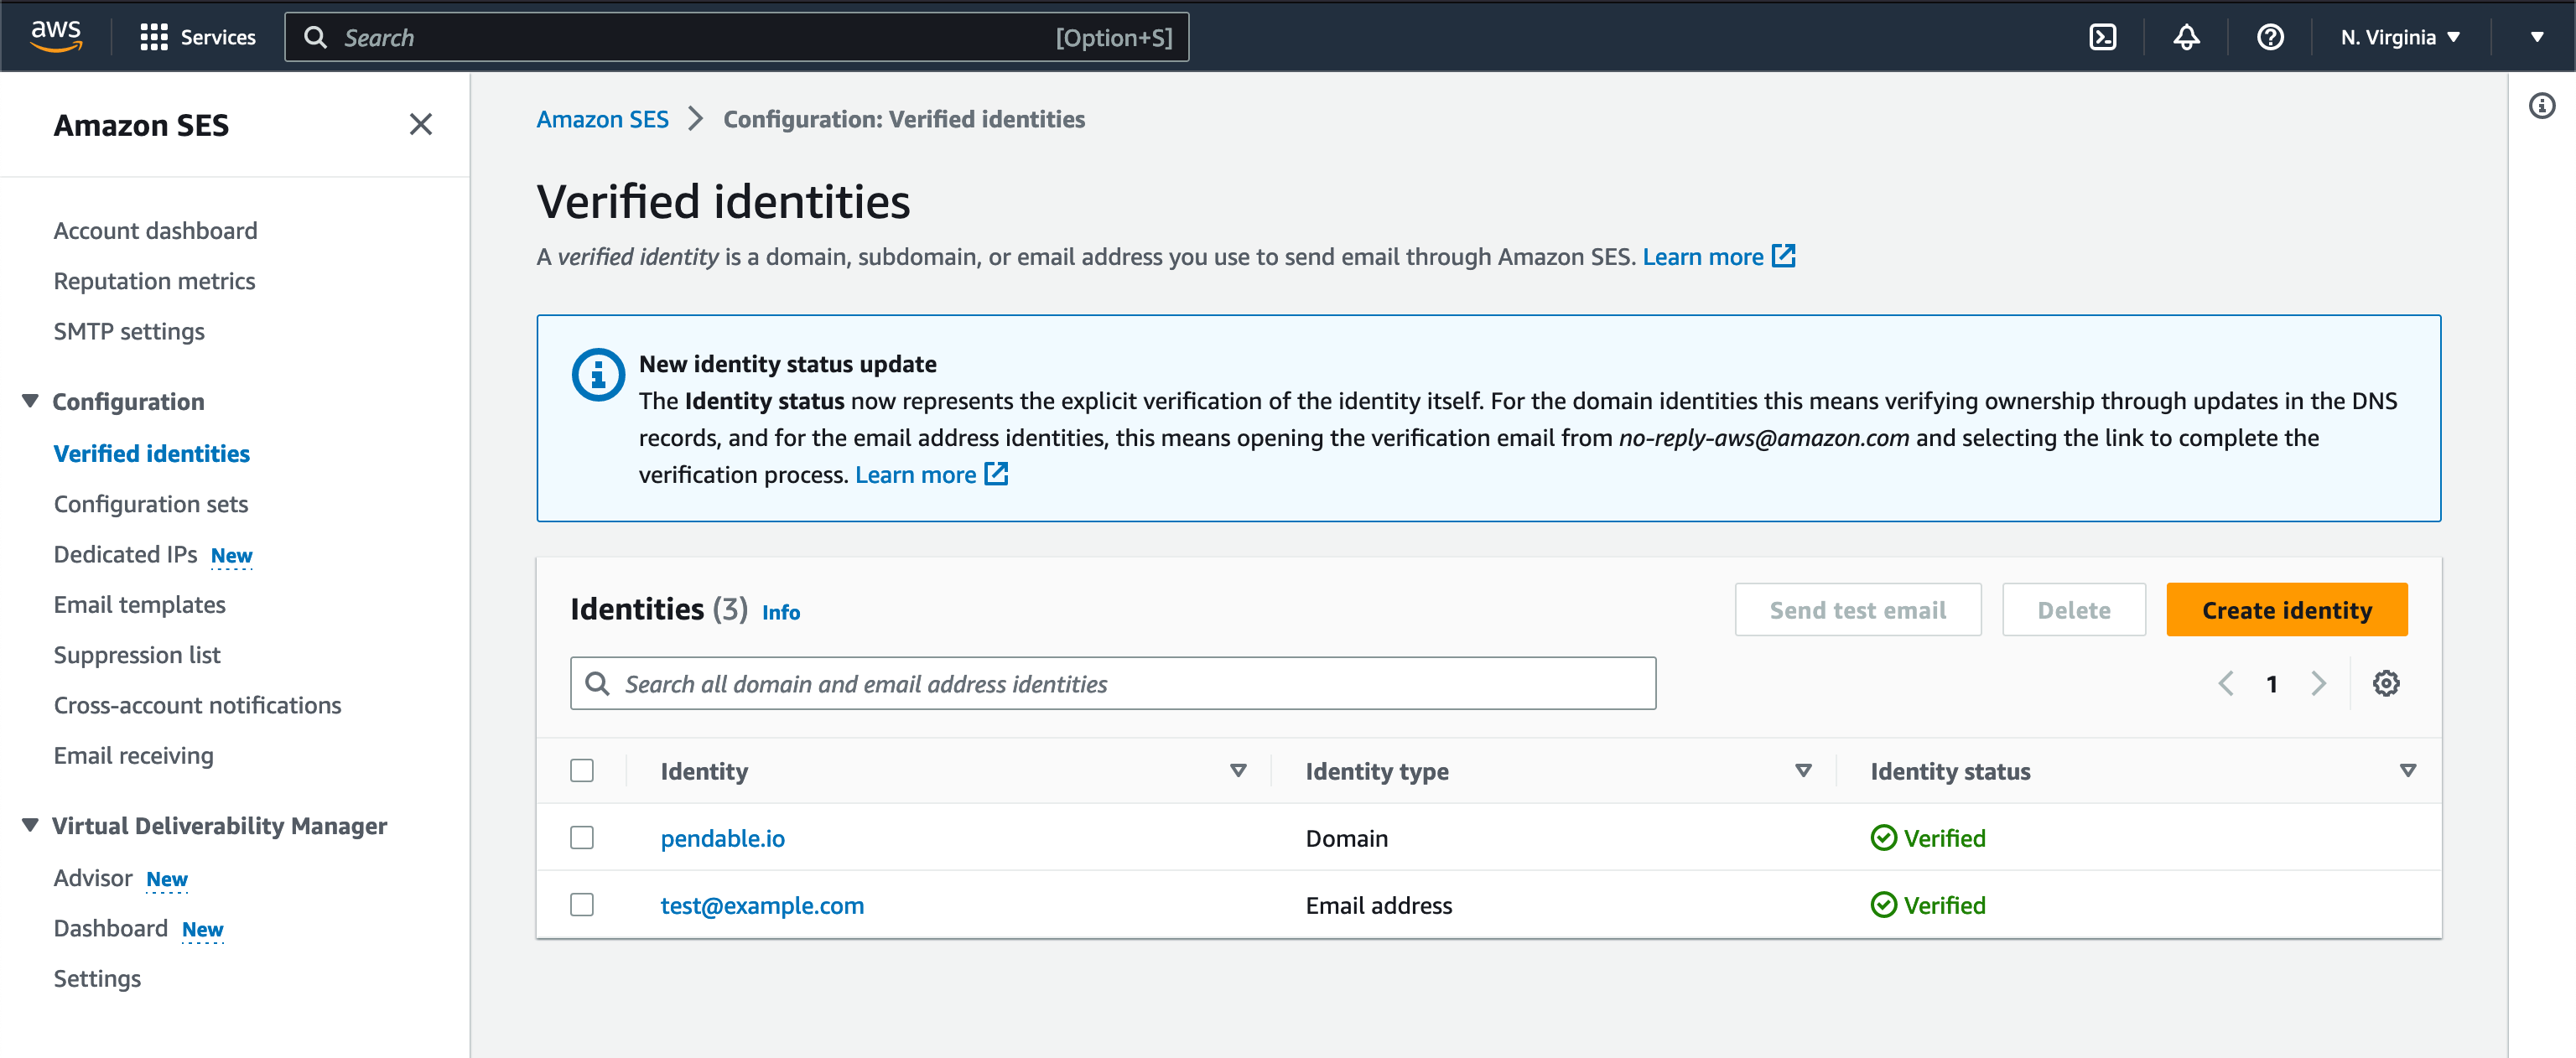The width and height of the screenshot is (2576, 1058).
Task: Click external link icon beside top Learn more
Action: click(x=1783, y=256)
